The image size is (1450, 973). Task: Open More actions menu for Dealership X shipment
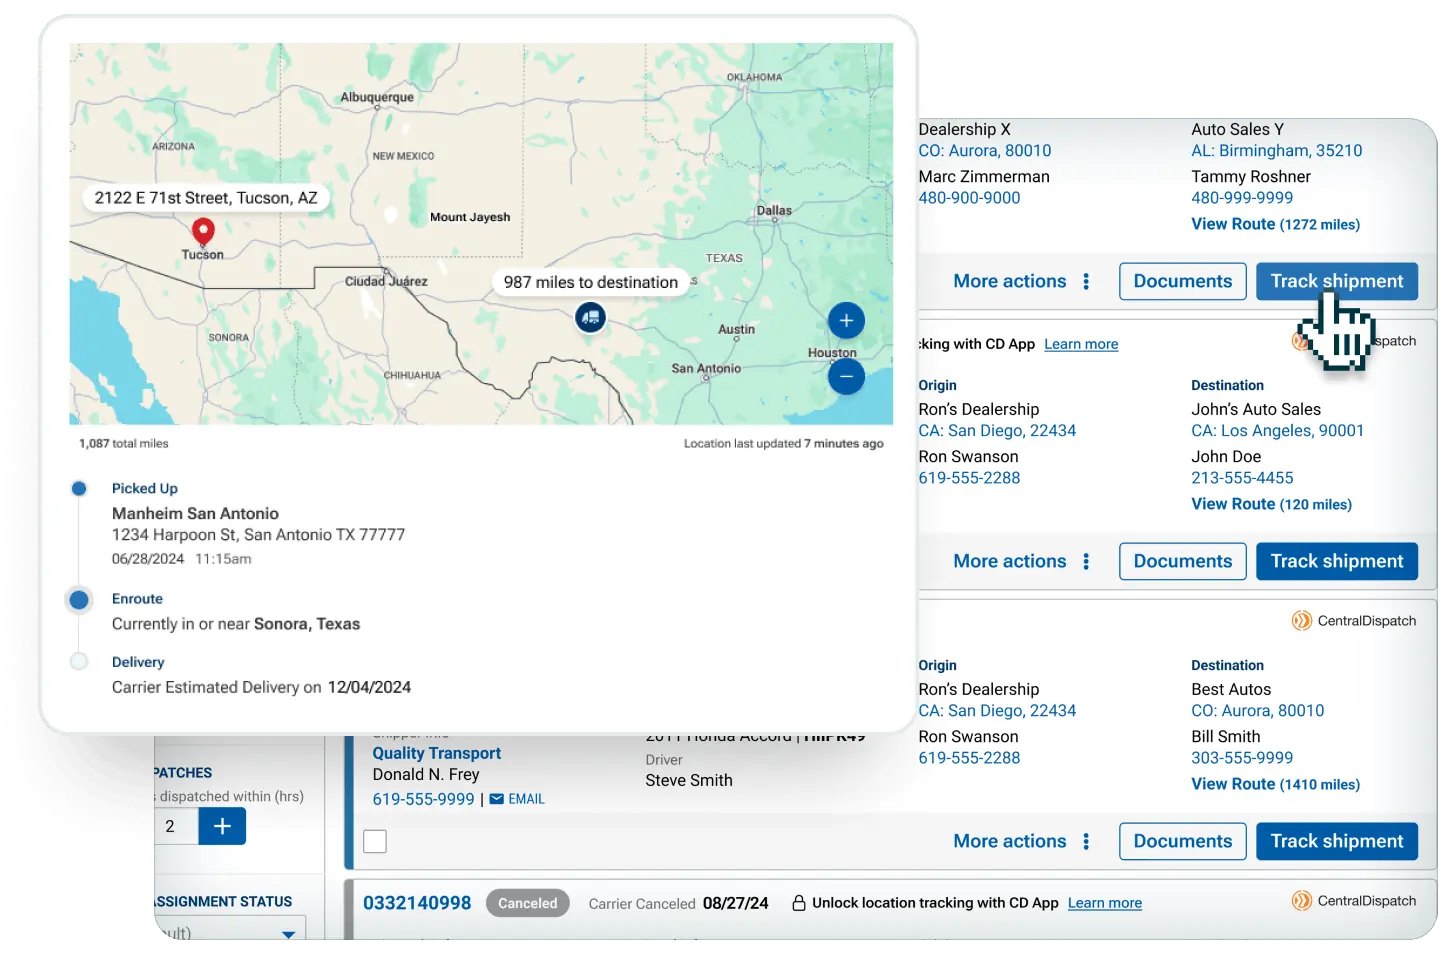(x=1021, y=282)
